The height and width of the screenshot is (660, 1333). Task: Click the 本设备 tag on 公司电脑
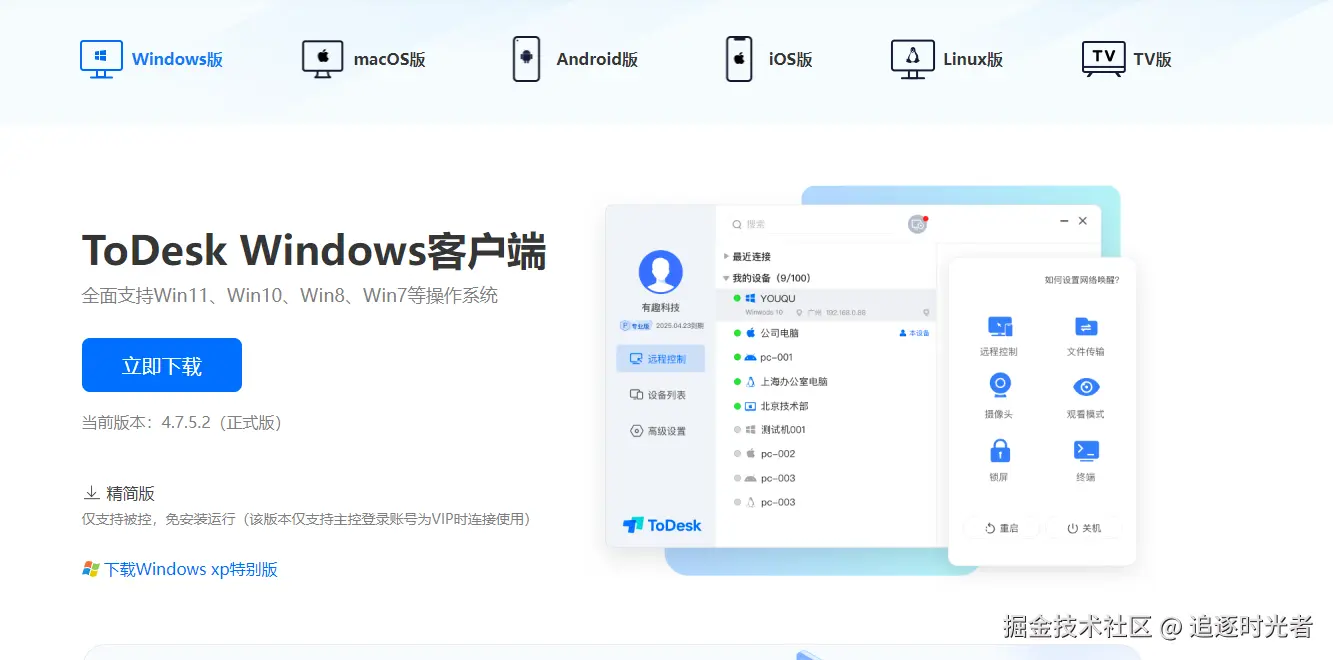coord(914,333)
